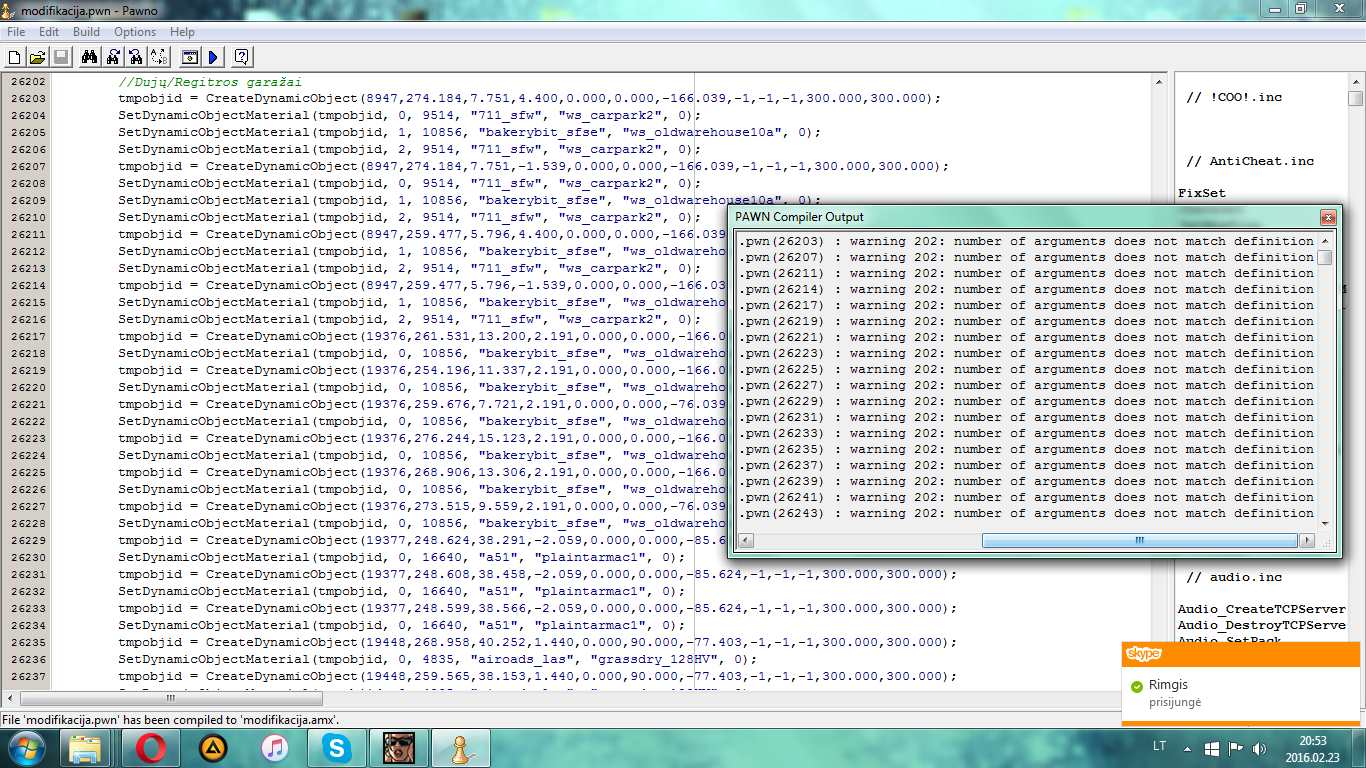
Task: Open the Help menu
Action: point(182,32)
